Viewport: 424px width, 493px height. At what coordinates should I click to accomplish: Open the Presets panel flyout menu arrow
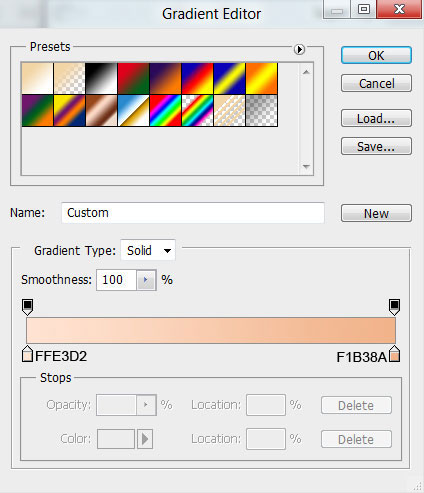(299, 49)
